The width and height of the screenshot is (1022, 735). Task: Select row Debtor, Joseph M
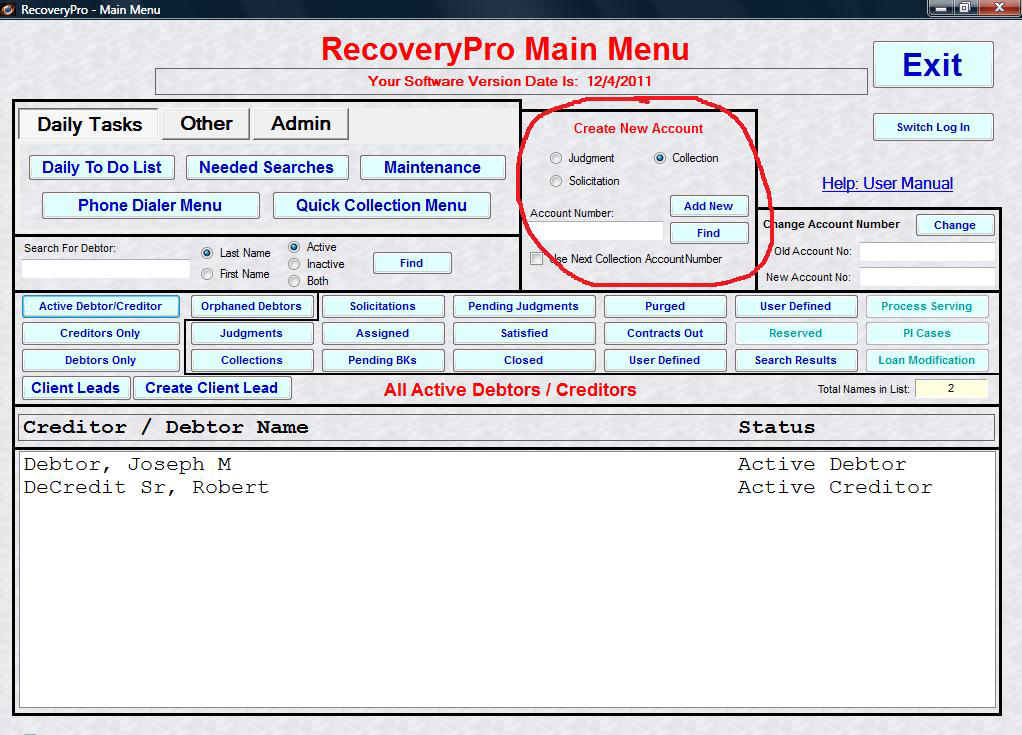(507, 465)
